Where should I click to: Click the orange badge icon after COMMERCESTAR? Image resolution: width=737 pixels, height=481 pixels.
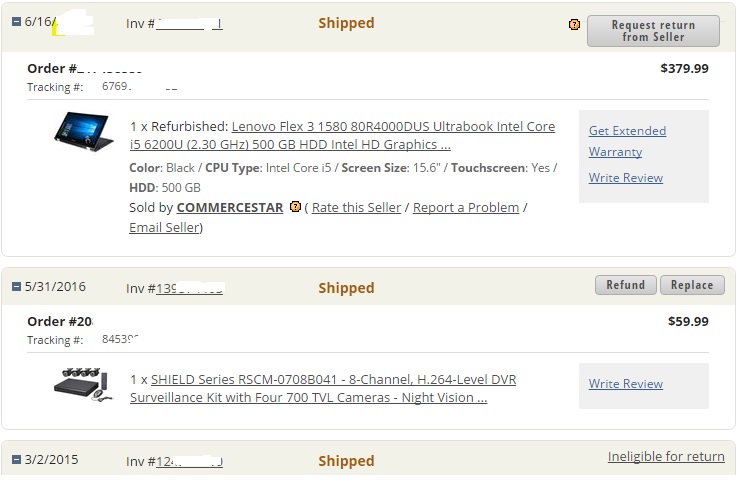point(295,207)
